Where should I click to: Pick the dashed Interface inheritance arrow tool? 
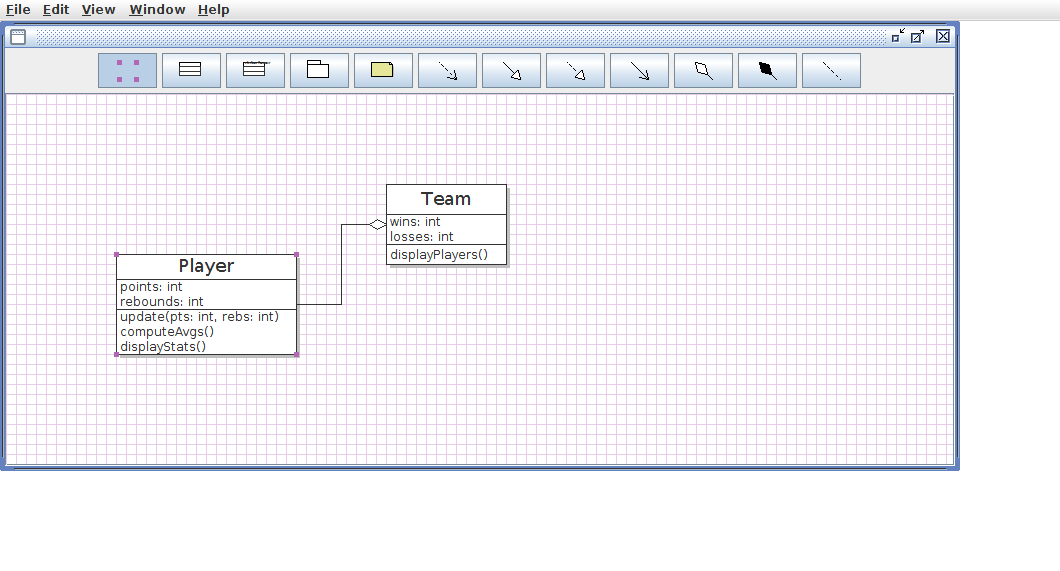(575, 70)
